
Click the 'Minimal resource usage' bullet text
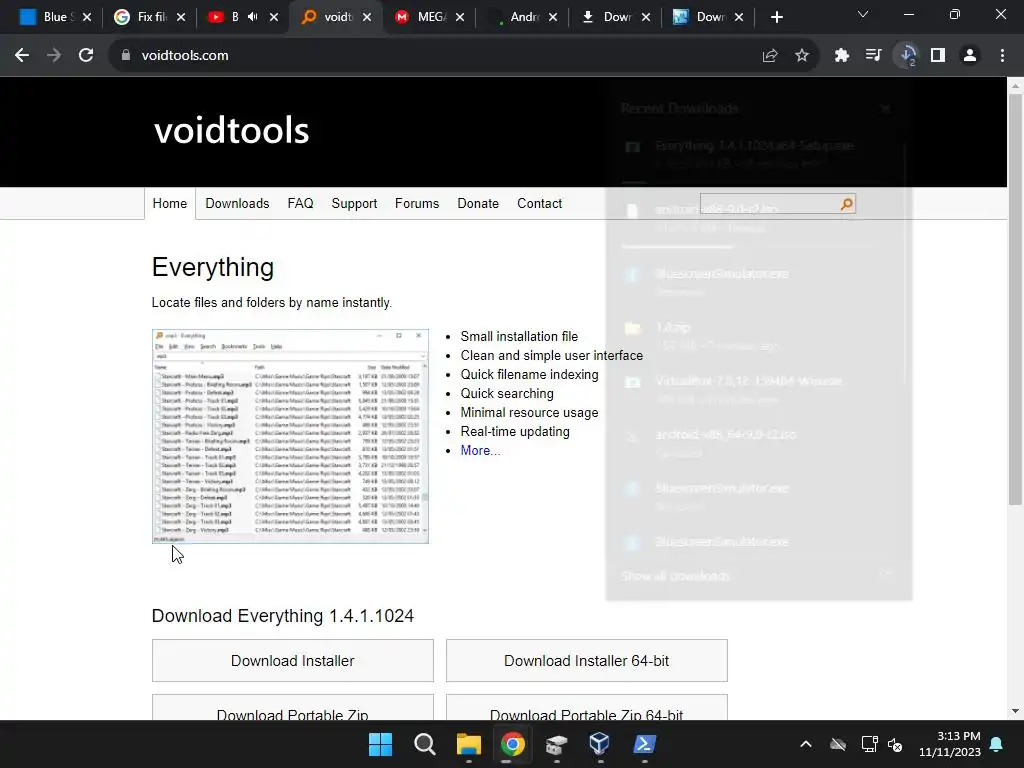[x=529, y=412]
